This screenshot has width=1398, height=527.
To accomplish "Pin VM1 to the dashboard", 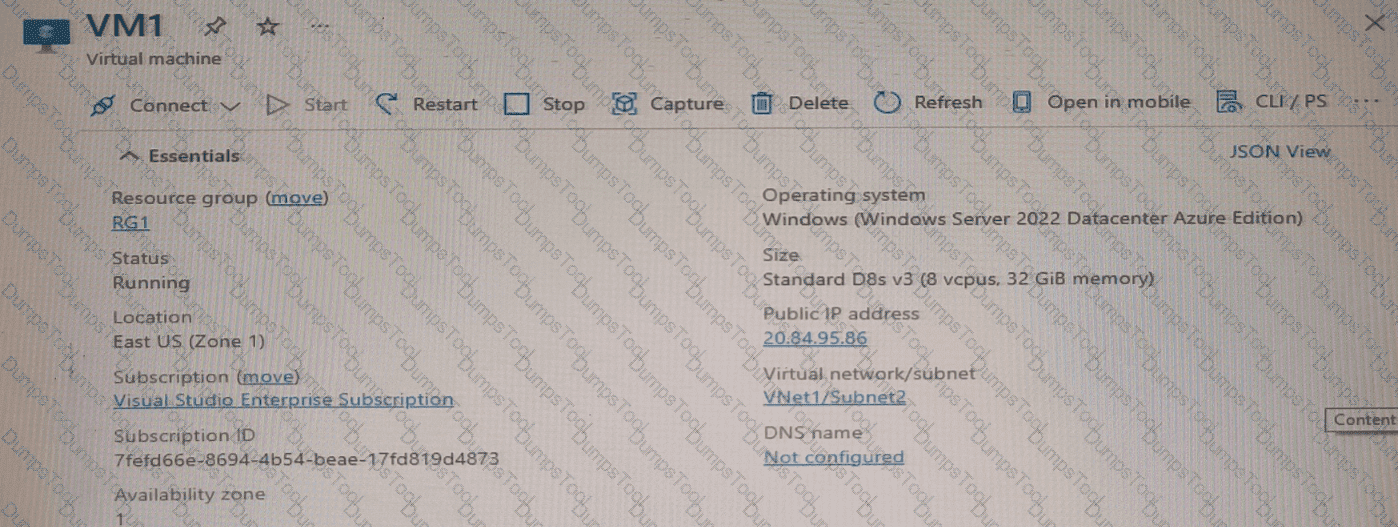I will pyautogui.click(x=214, y=27).
